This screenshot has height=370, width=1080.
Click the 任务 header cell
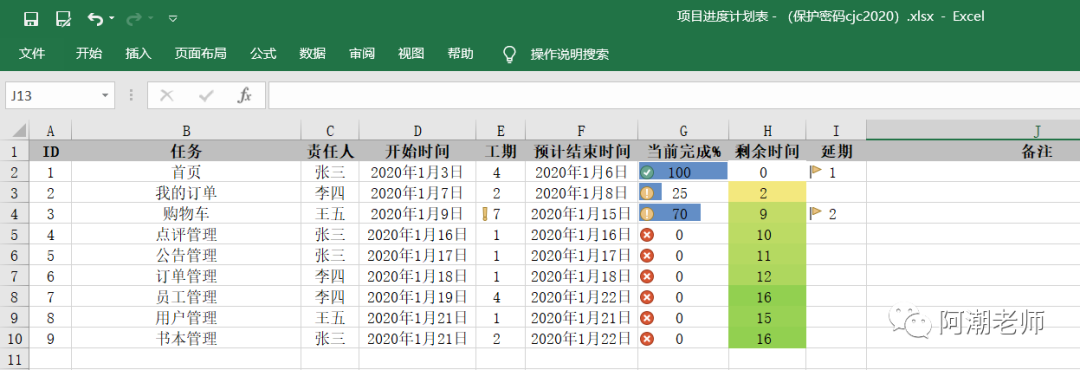[186, 152]
